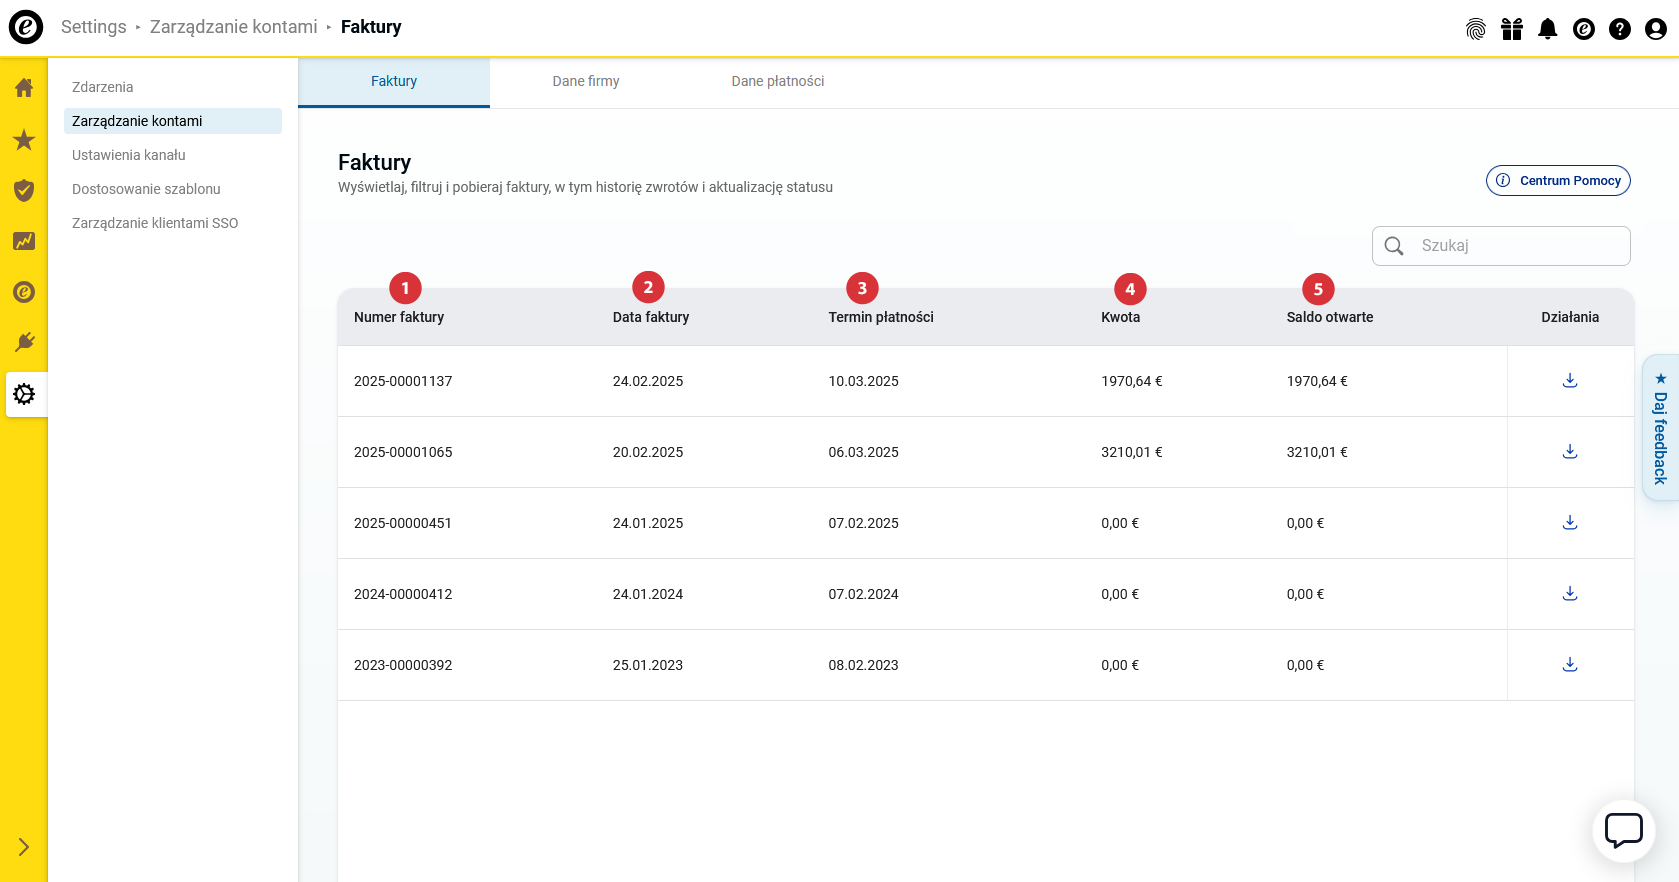Click the notifications bell icon
This screenshot has height=882, width=1679.
click(x=1547, y=29)
